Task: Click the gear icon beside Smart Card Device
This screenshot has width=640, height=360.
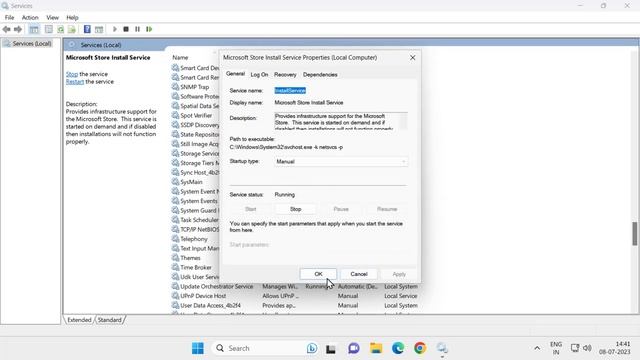Action: click(x=175, y=68)
